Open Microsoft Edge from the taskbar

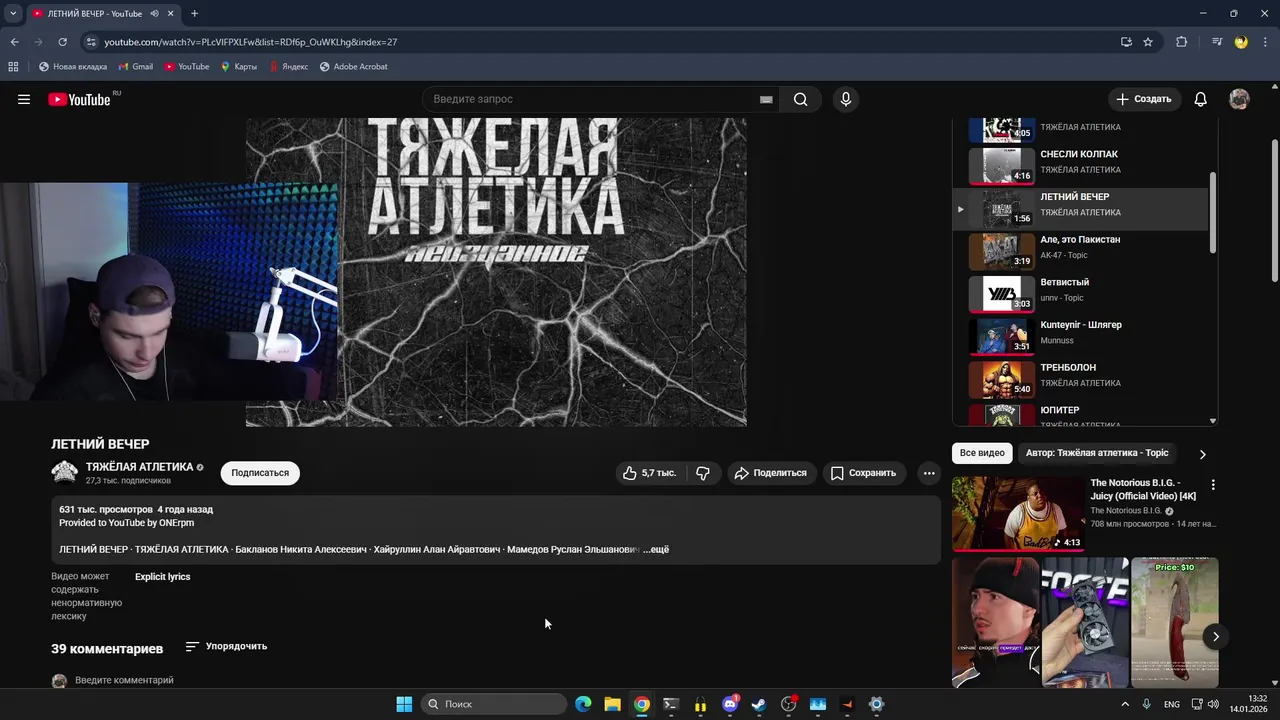click(583, 704)
